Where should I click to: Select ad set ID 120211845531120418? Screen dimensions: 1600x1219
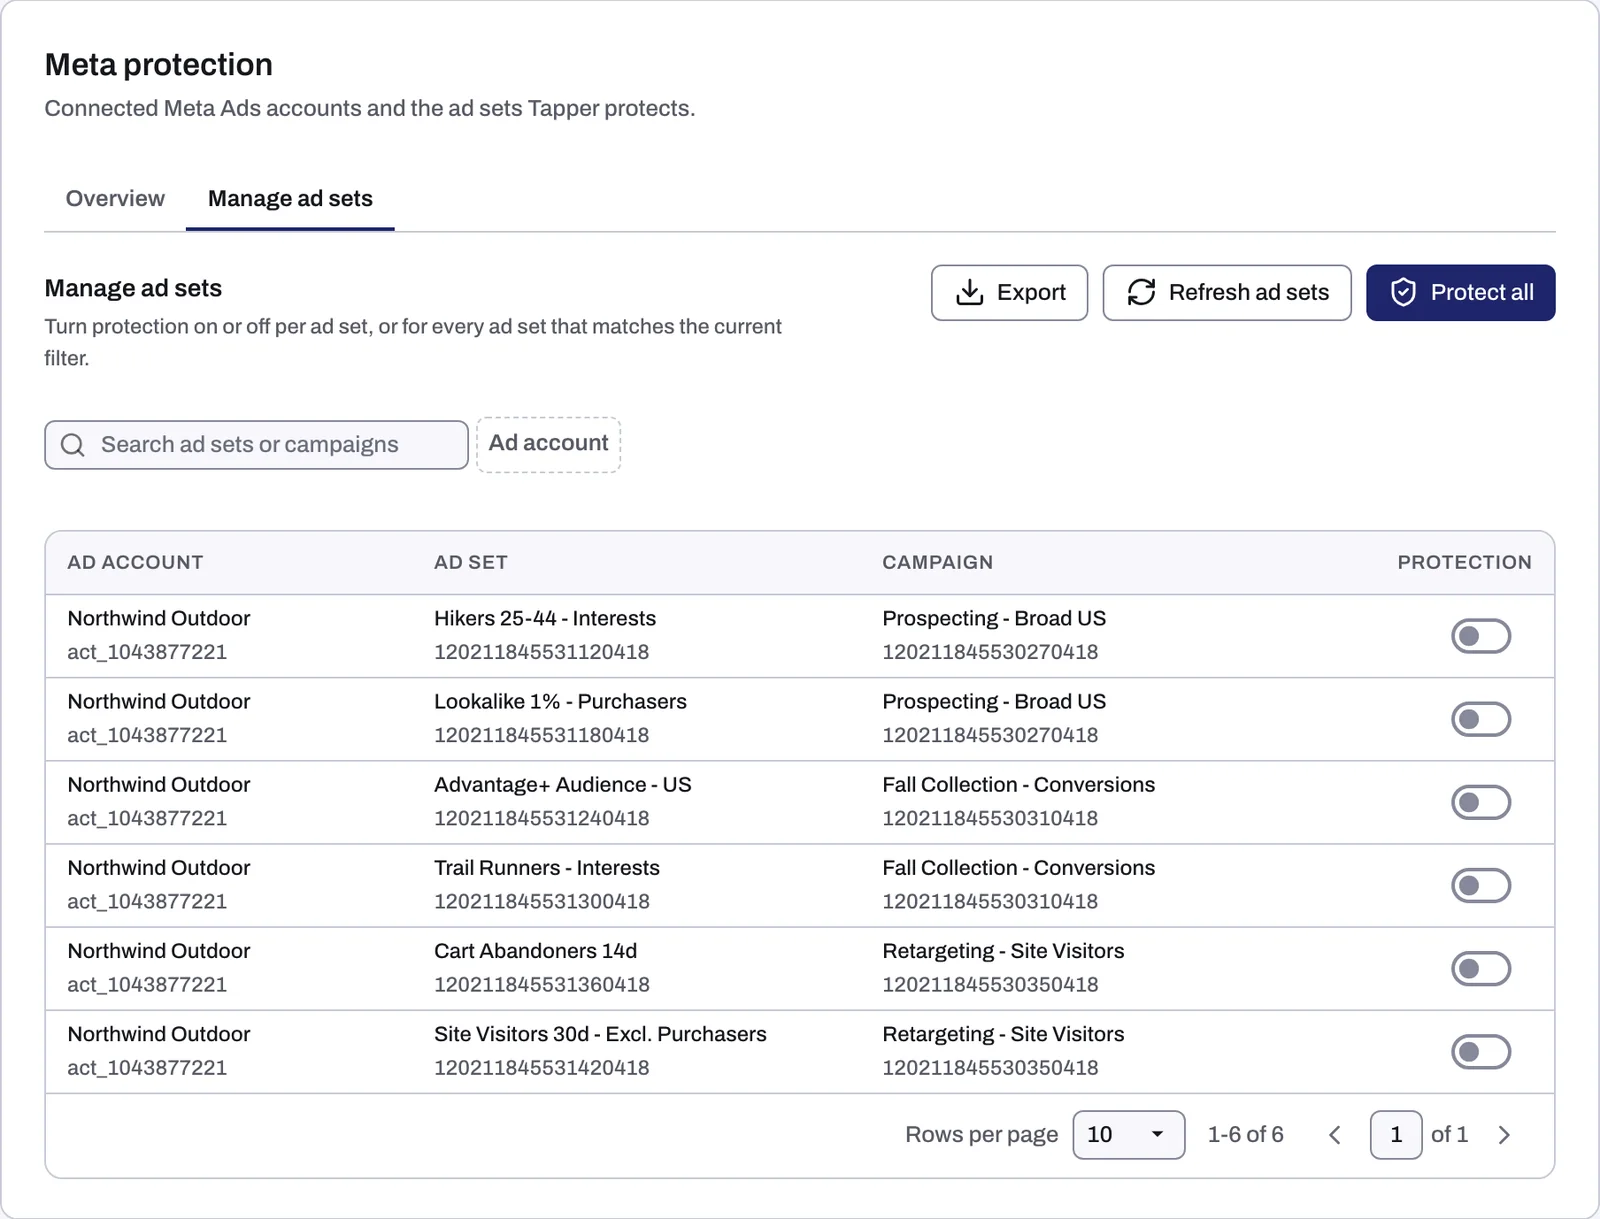pos(541,652)
